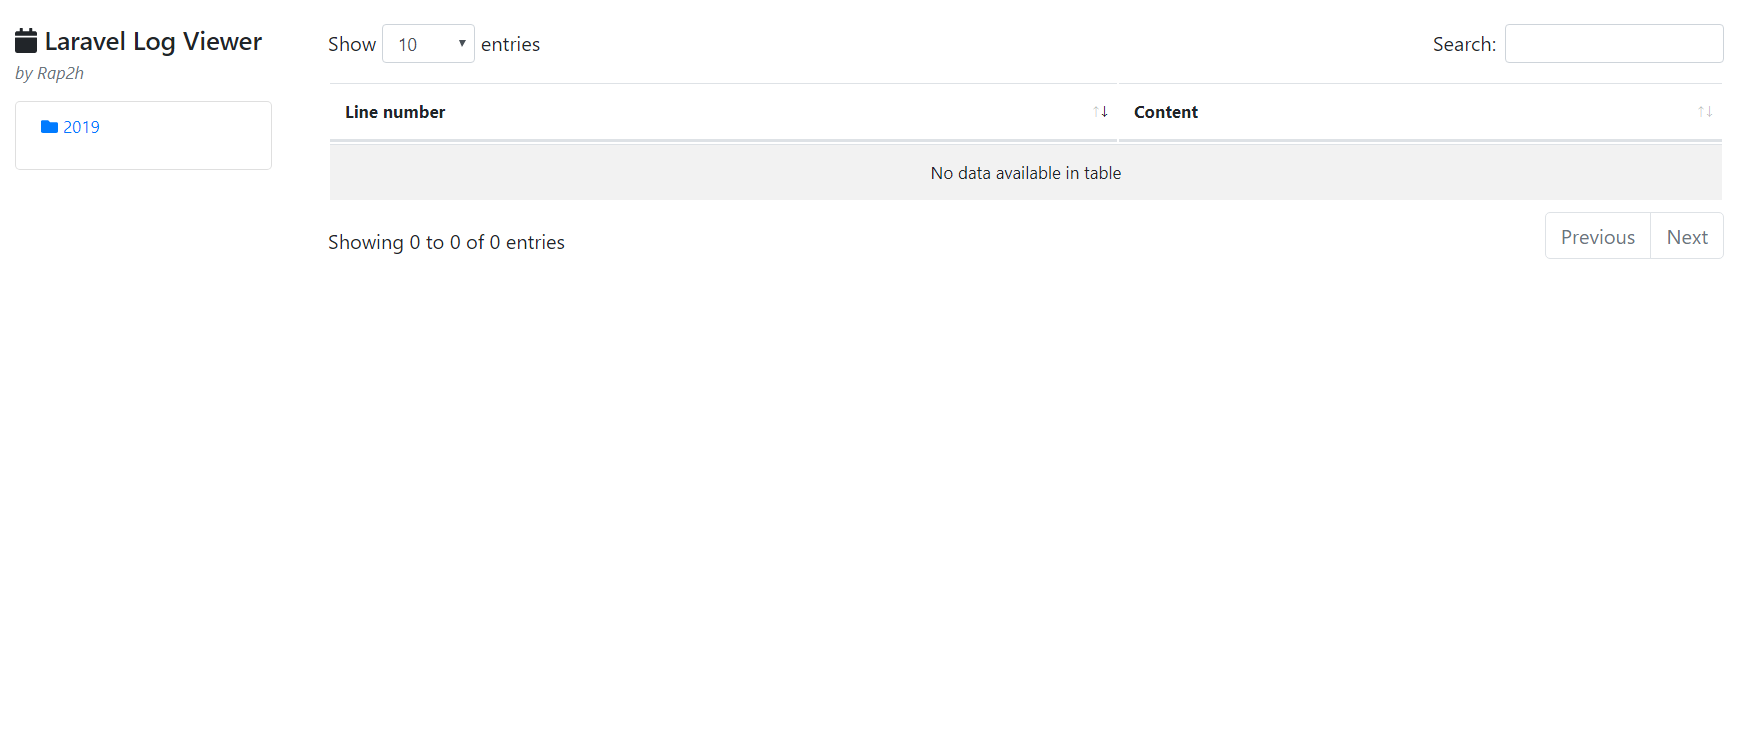Click the calendar icon beside Laravel Log Viewer
Image resolution: width=1759 pixels, height=750 pixels.
[x=26, y=41]
